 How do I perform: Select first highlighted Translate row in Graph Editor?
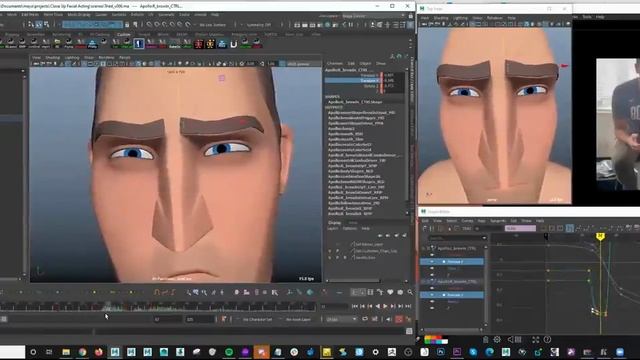point(452,261)
